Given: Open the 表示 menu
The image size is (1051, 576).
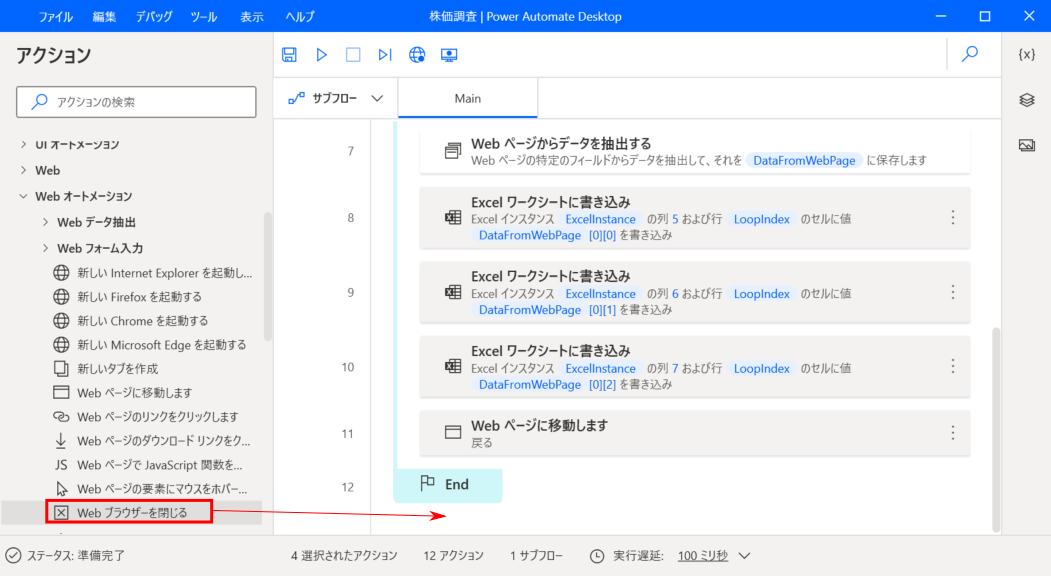Looking at the screenshot, I should (252, 17).
